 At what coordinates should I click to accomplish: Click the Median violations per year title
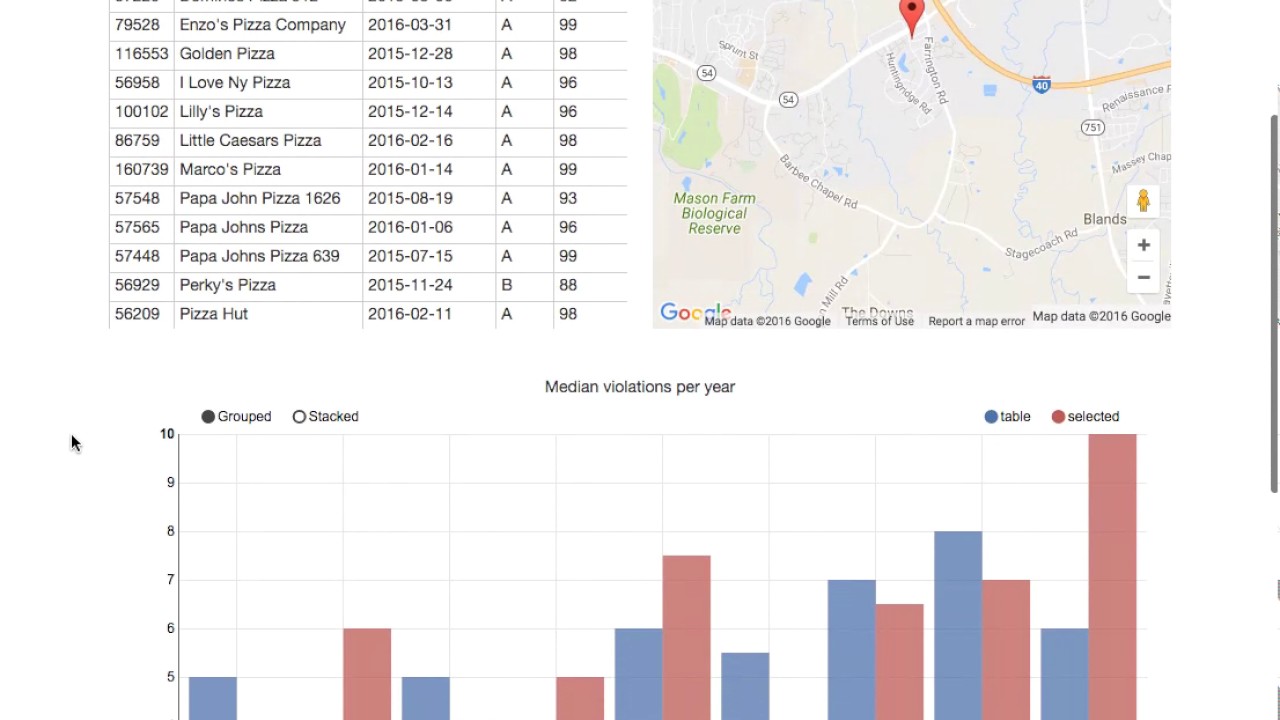640,387
